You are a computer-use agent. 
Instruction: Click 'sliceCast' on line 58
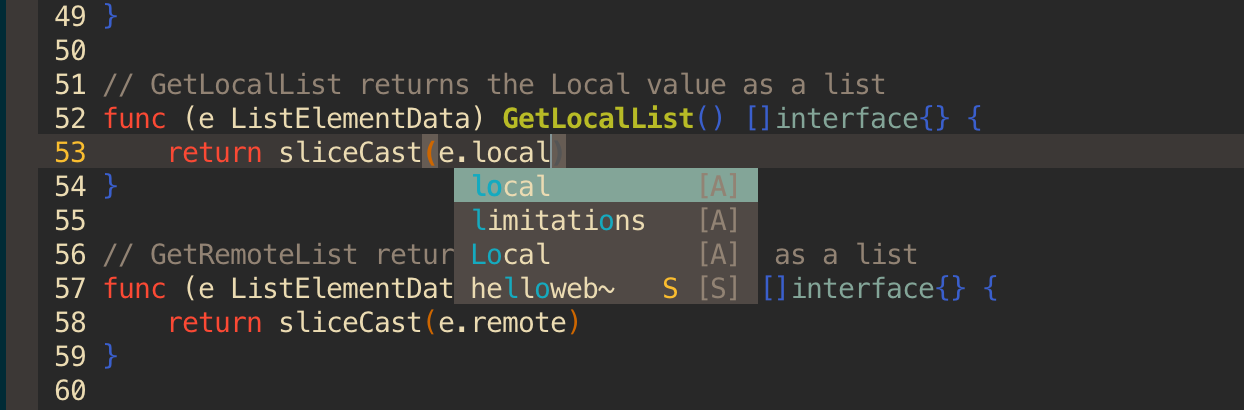(x=352, y=322)
